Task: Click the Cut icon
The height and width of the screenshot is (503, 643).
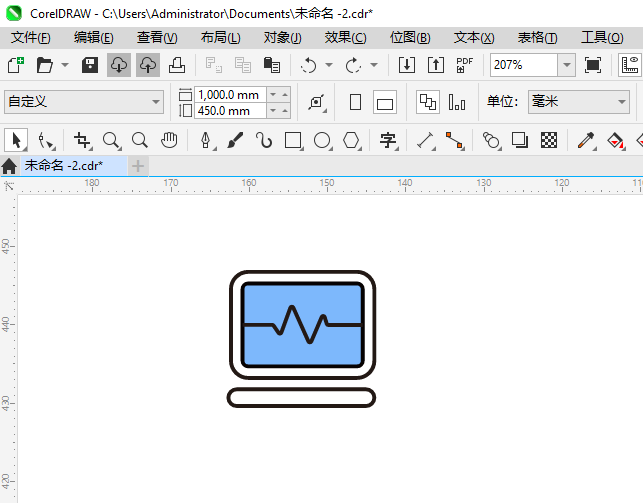Action: coord(214,65)
